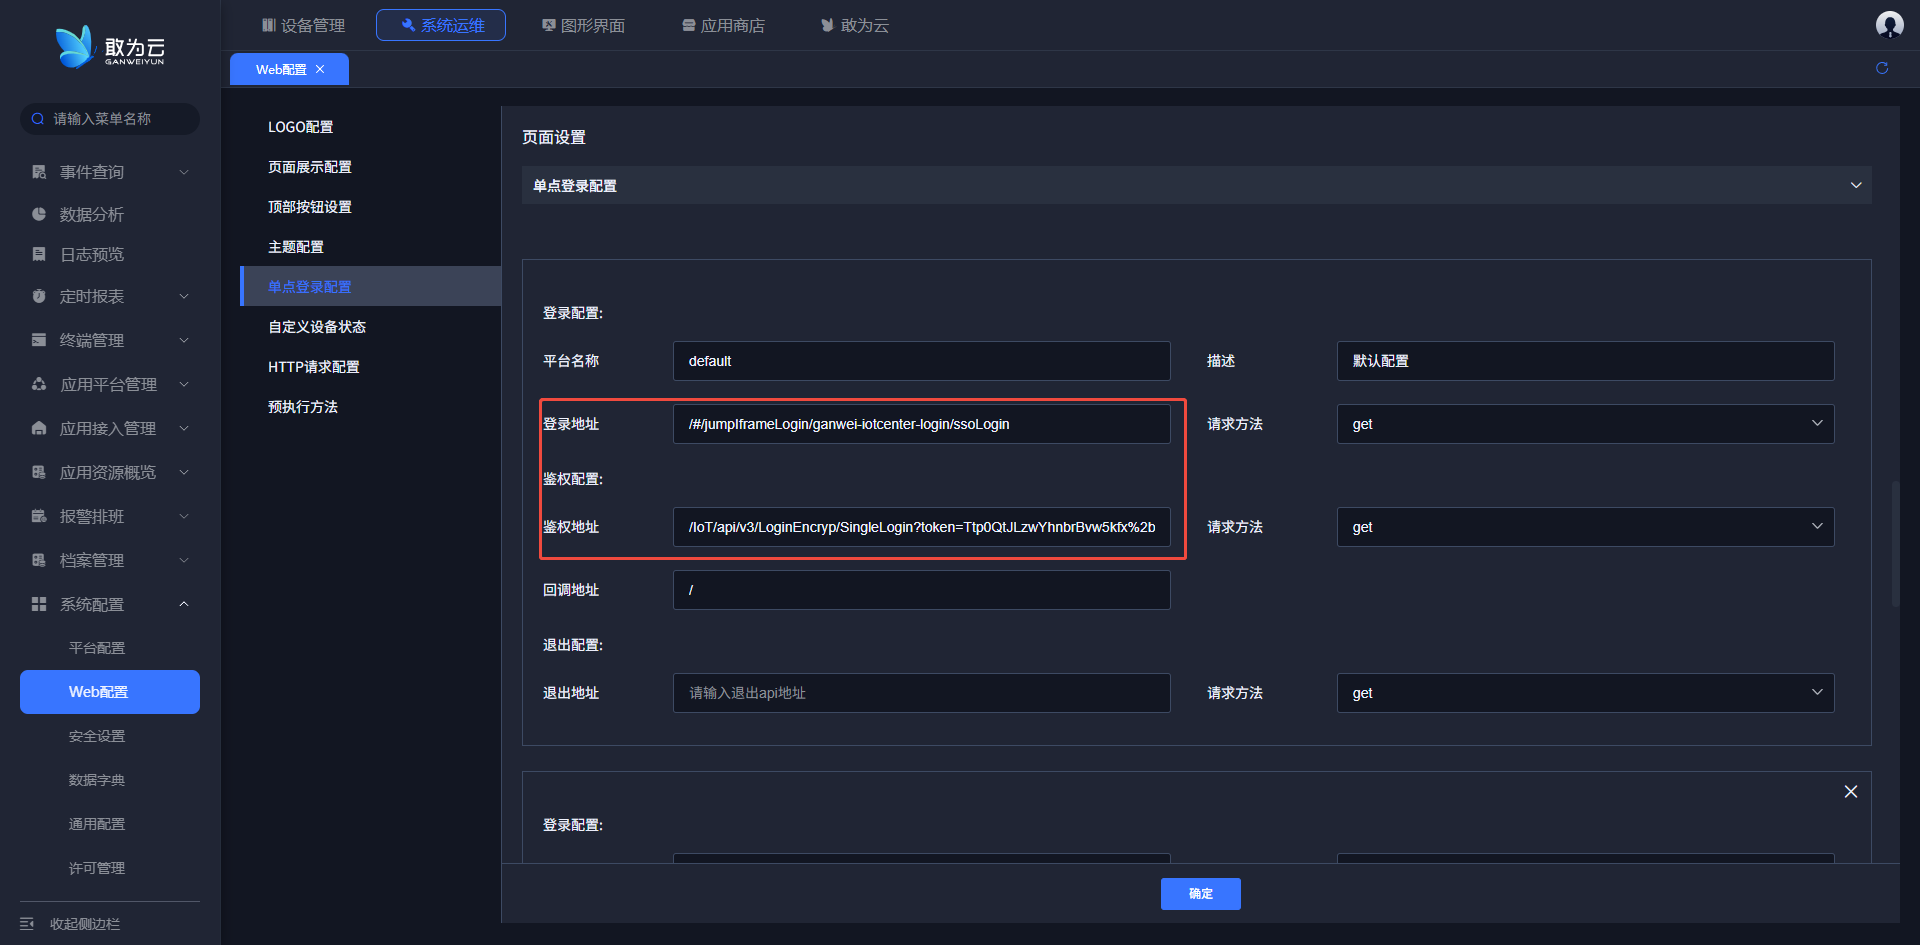Image resolution: width=1920 pixels, height=945 pixels.
Task: Collapse the 单点登录配置 section header
Action: point(1855,186)
